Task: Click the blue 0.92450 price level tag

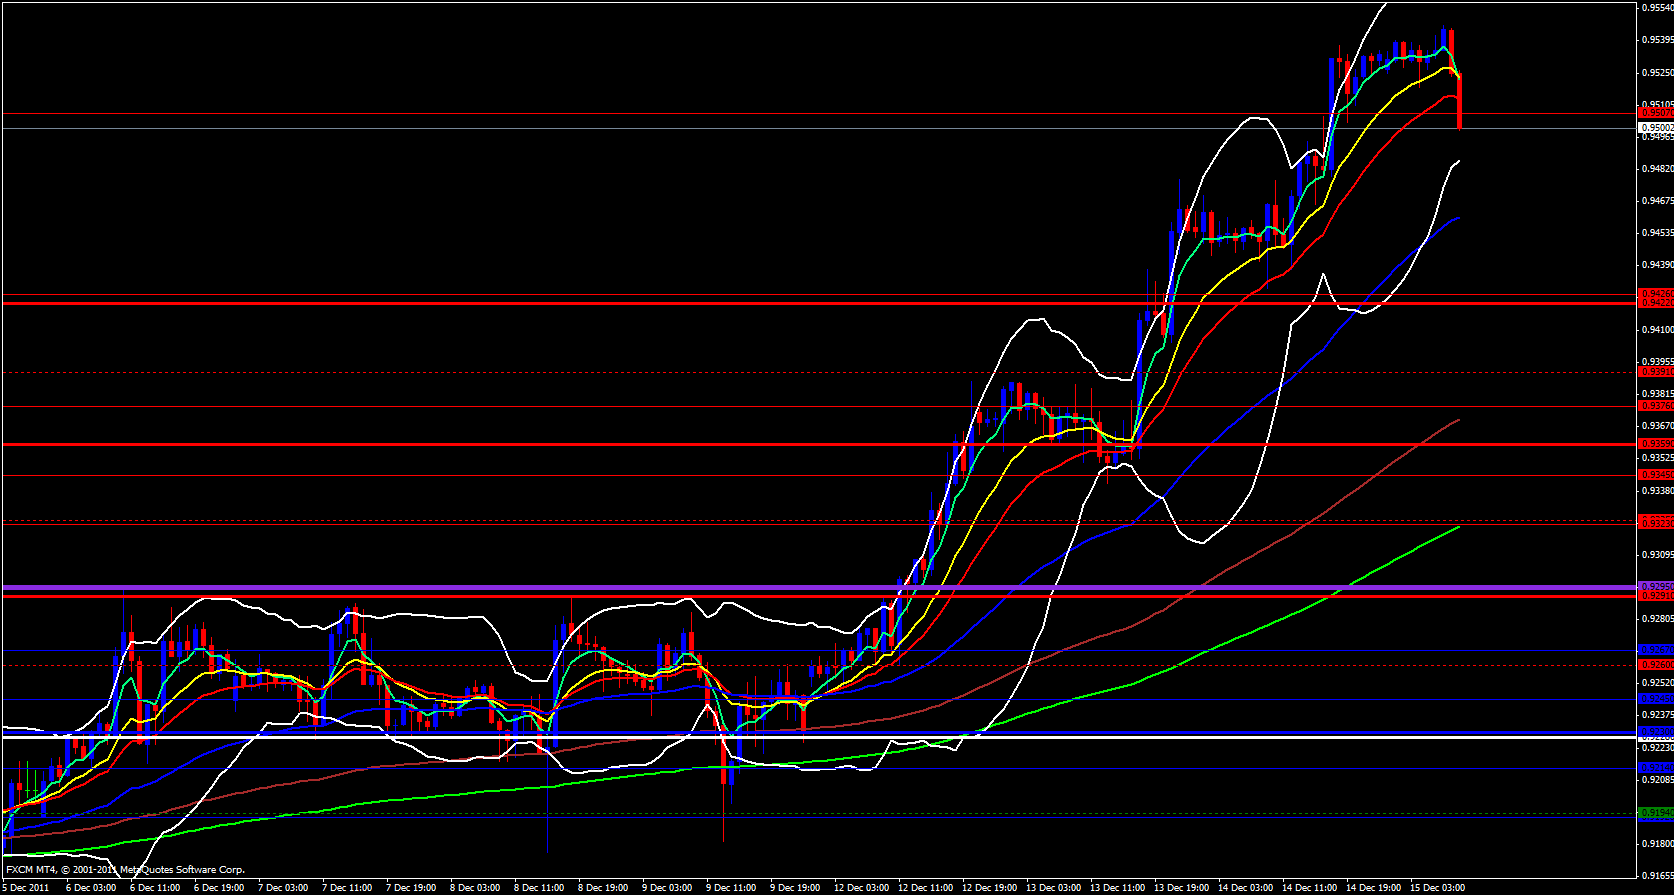Action: (x=1655, y=699)
